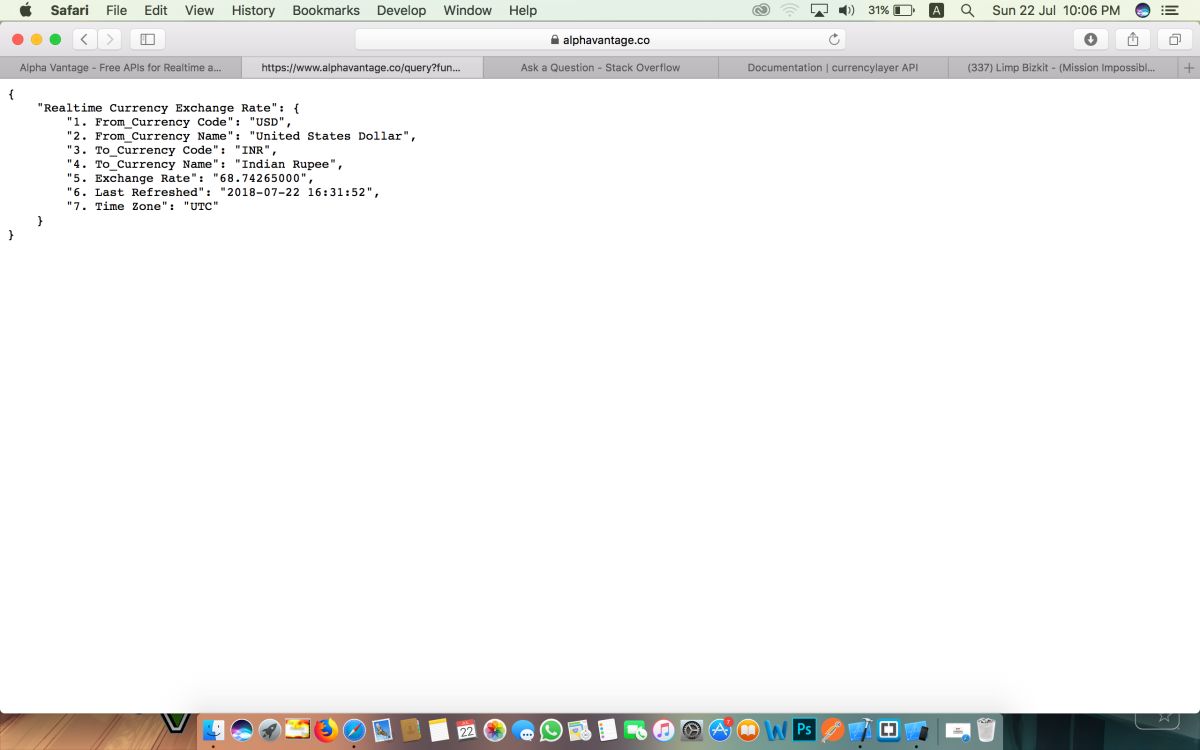Open the Safari menu
This screenshot has height=750, width=1200.
tap(70, 10)
